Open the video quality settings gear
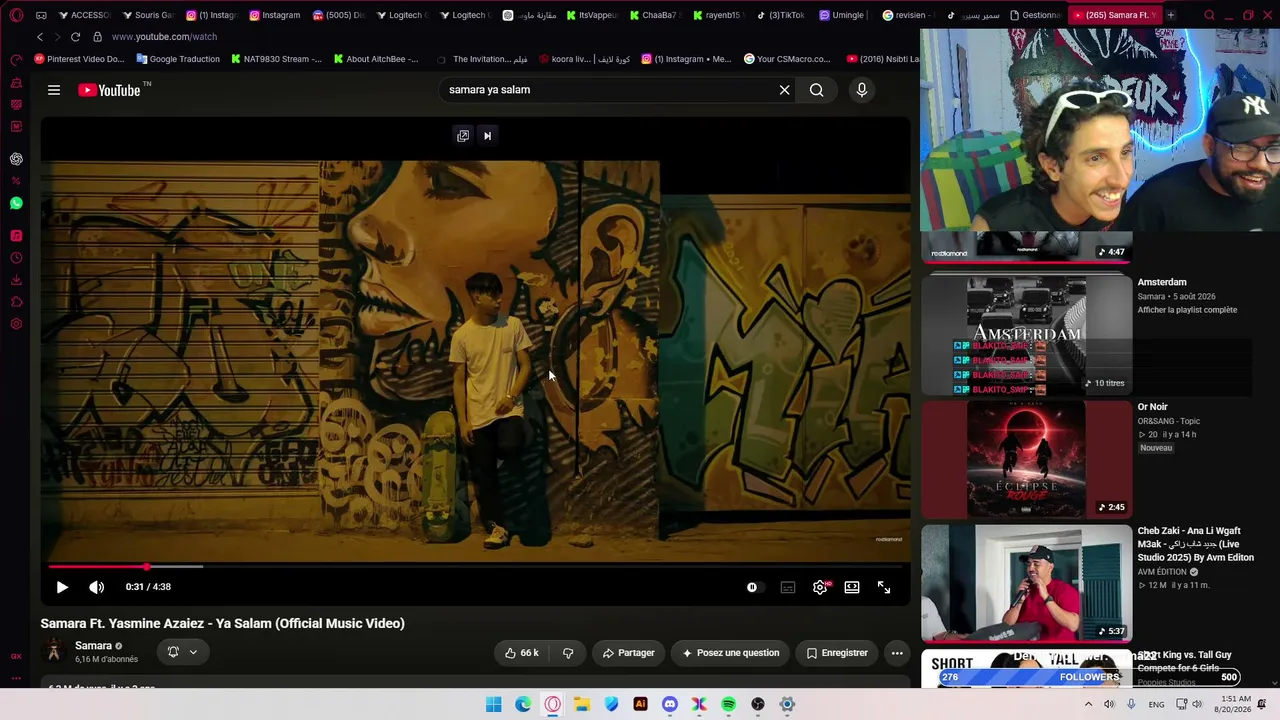The height and width of the screenshot is (720, 1280). (x=820, y=587)
